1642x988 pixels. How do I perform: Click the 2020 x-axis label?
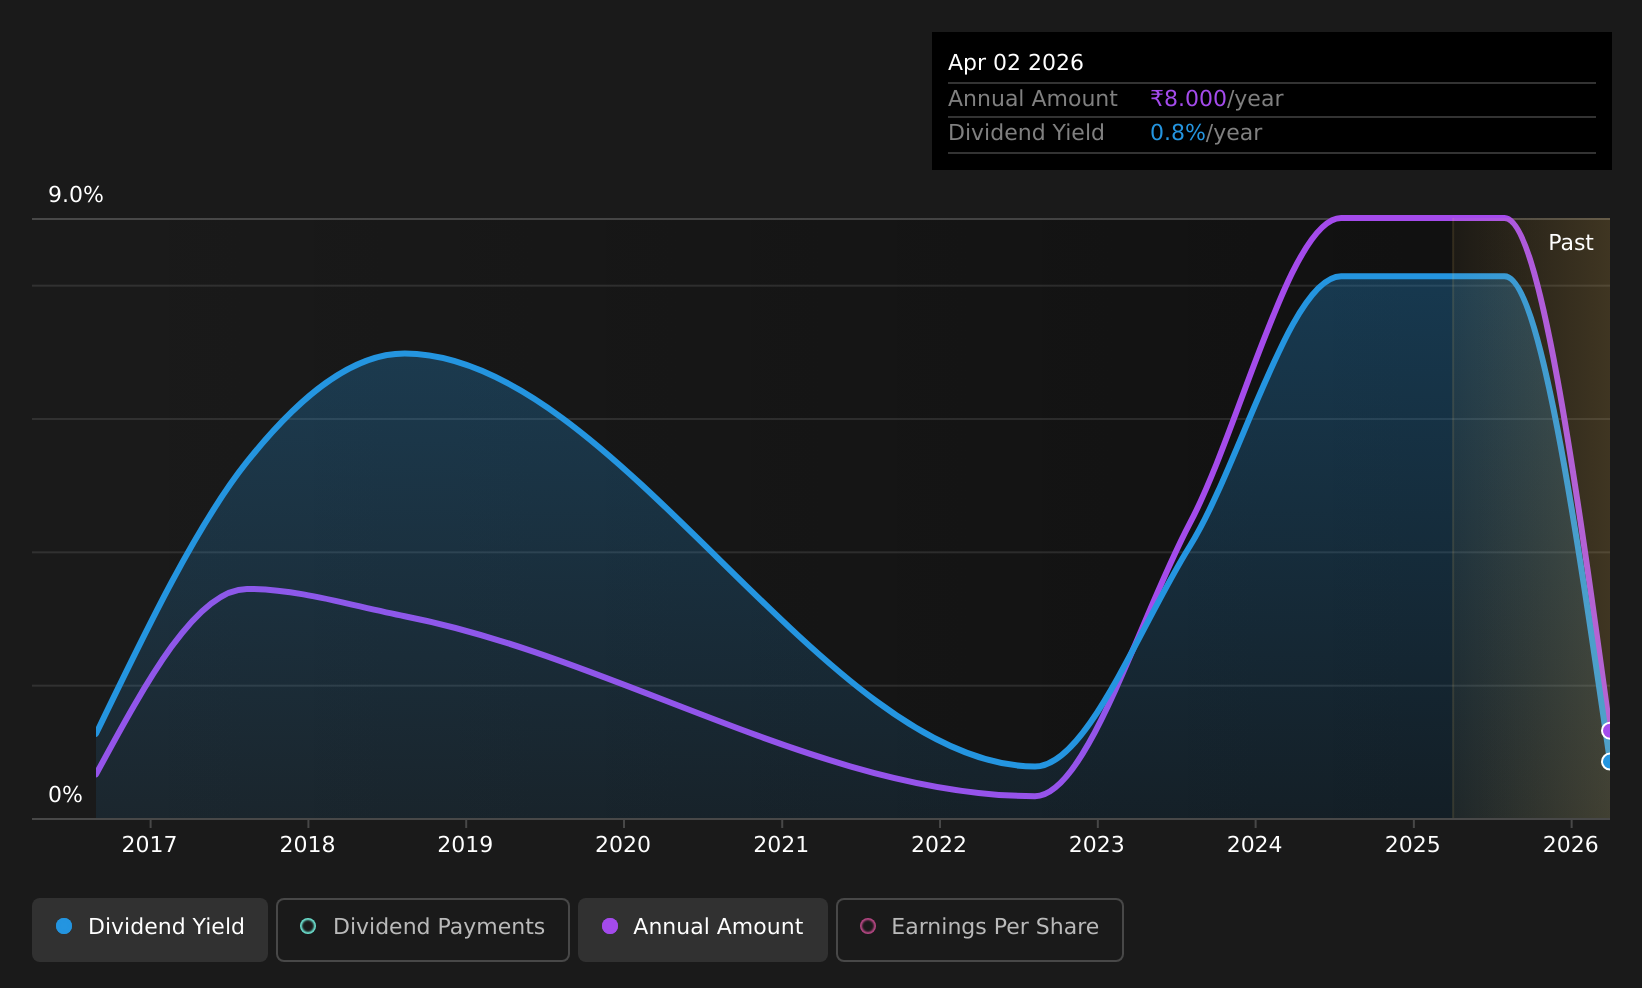623,845
